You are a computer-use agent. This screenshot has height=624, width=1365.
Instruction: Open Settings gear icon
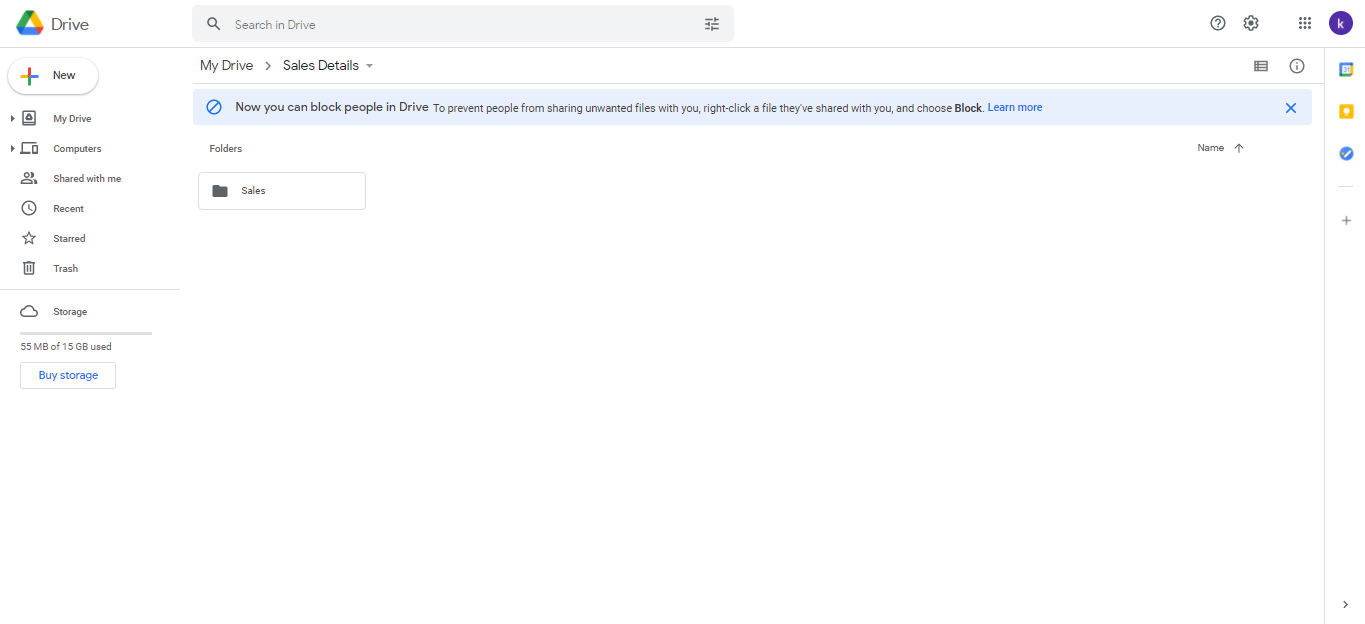pos(1250,24)
